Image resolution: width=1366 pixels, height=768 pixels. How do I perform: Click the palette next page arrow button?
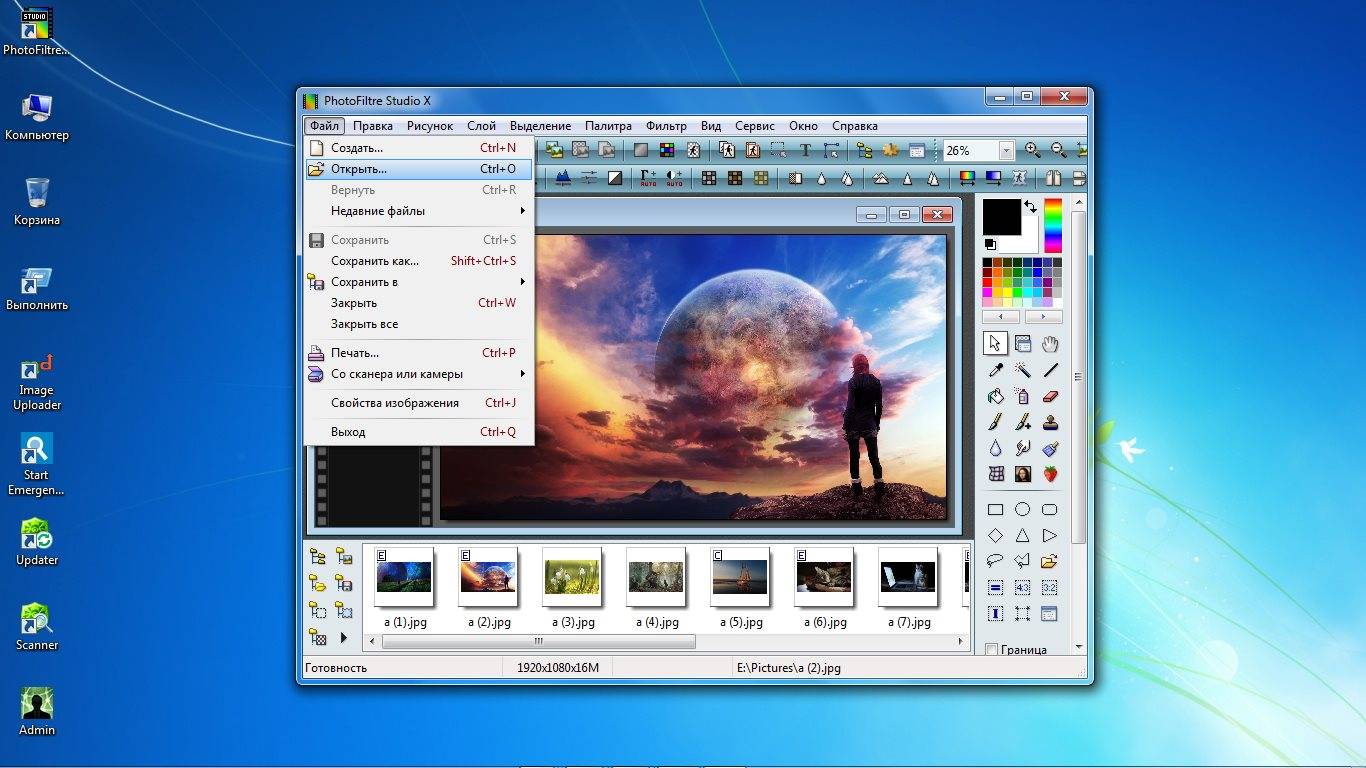[x=1042, y=316]
